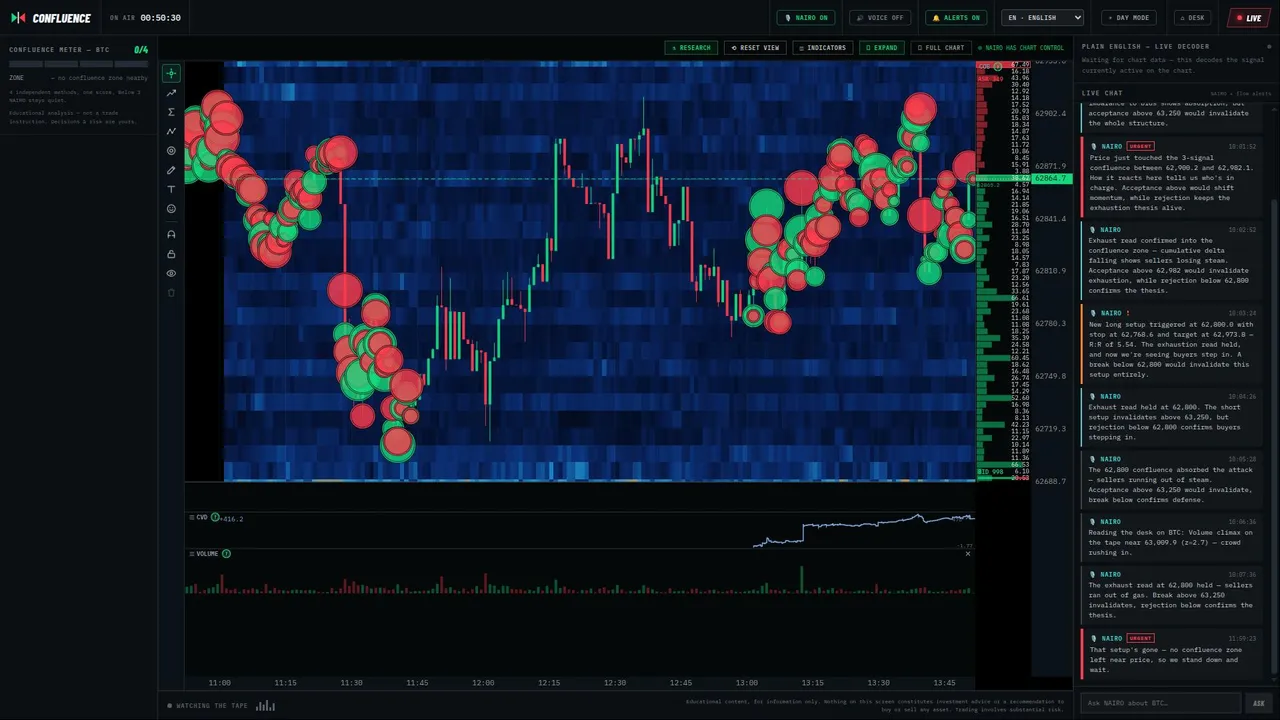1280x720 pixels.
Task: Click the CVD value 416.2
Action: coord(232,519)
